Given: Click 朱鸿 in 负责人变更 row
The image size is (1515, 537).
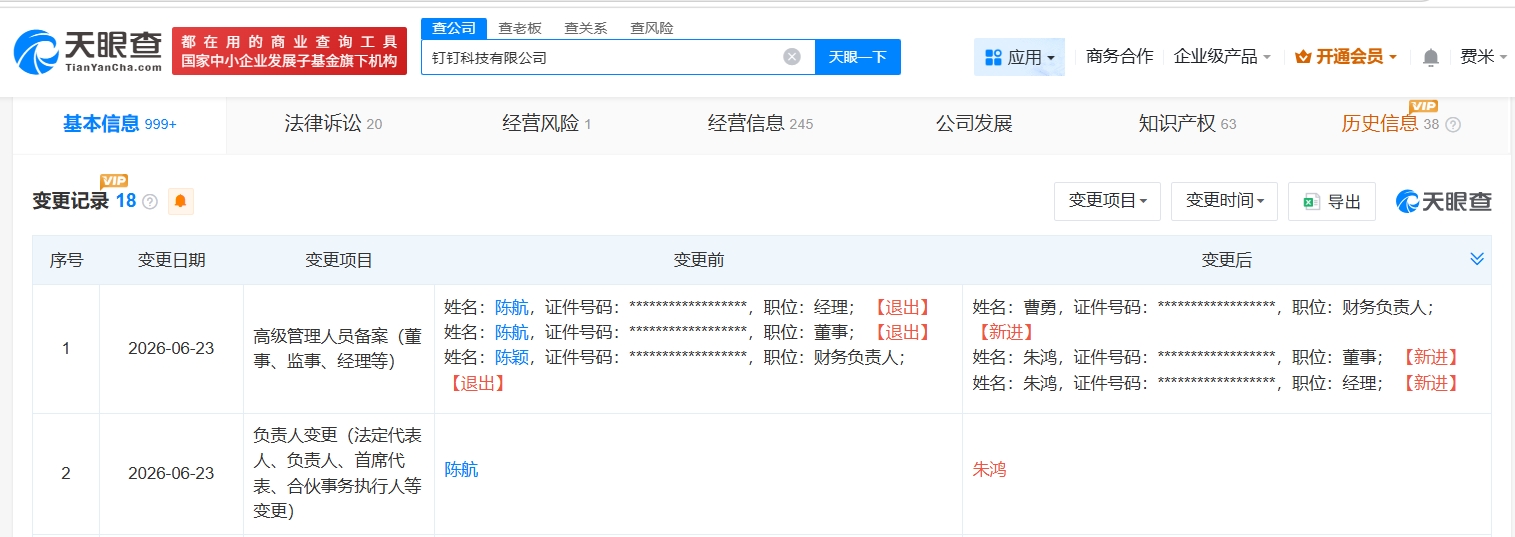Looking at the screenshot, I should (x=989, y=469).
